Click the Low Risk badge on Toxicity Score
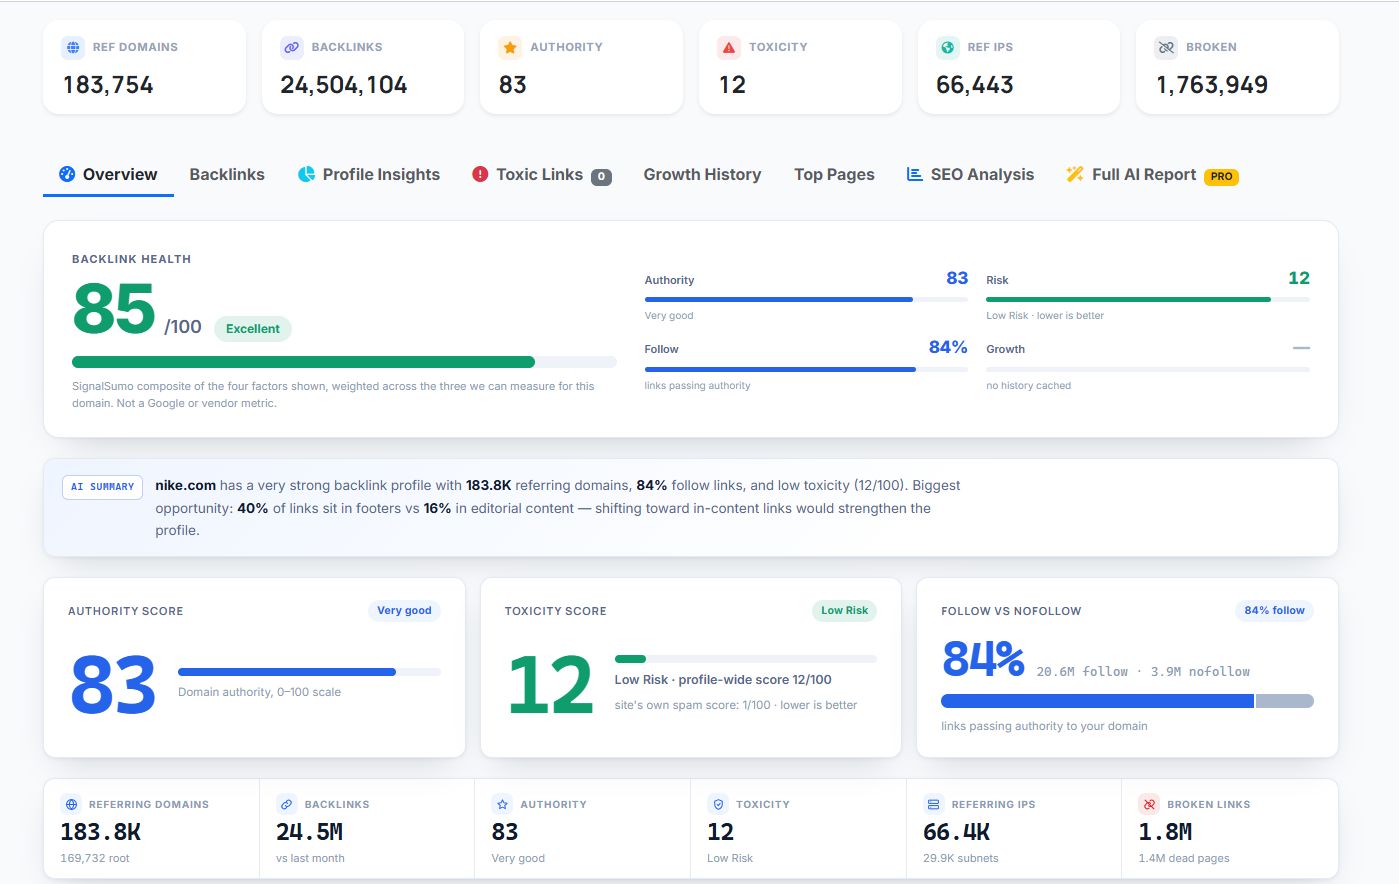This screenshot has height=884, width=1399. 844,610
